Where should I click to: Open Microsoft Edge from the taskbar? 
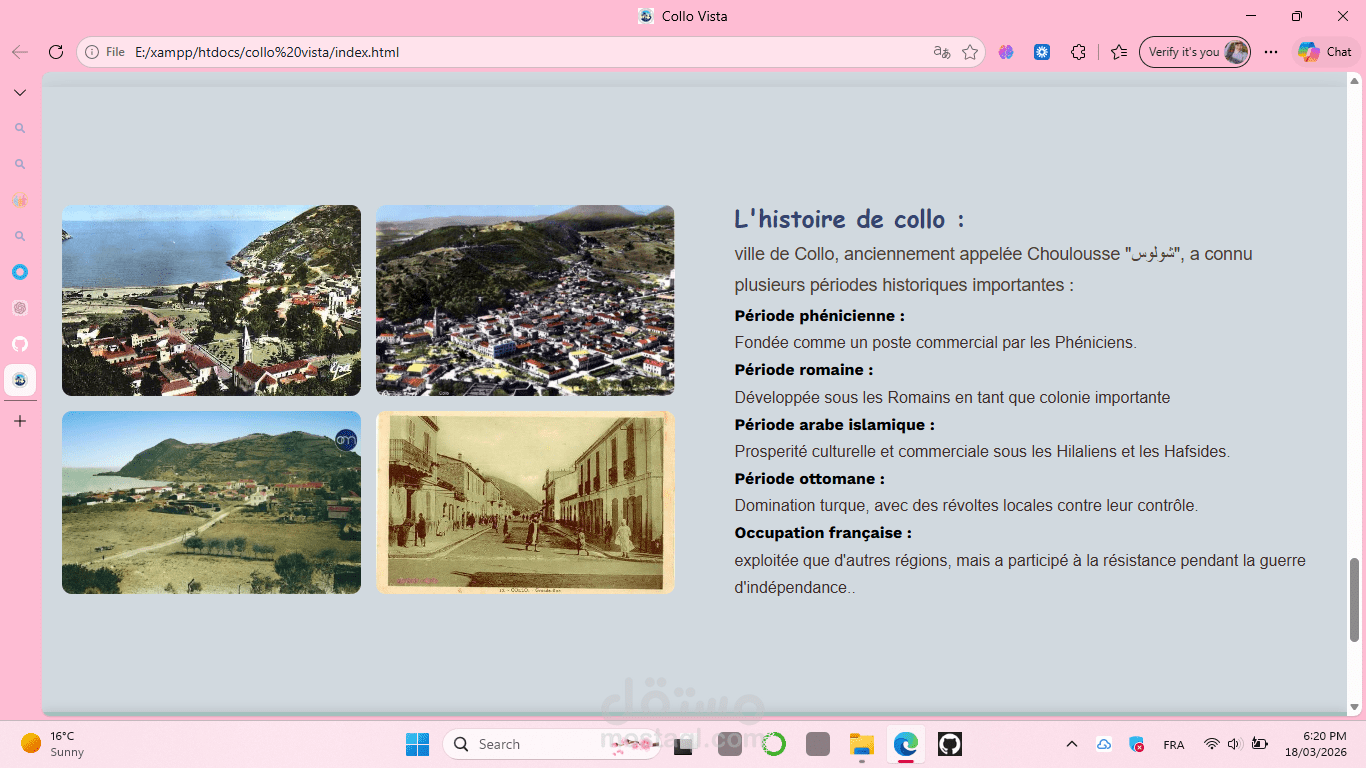coord(906,744)
